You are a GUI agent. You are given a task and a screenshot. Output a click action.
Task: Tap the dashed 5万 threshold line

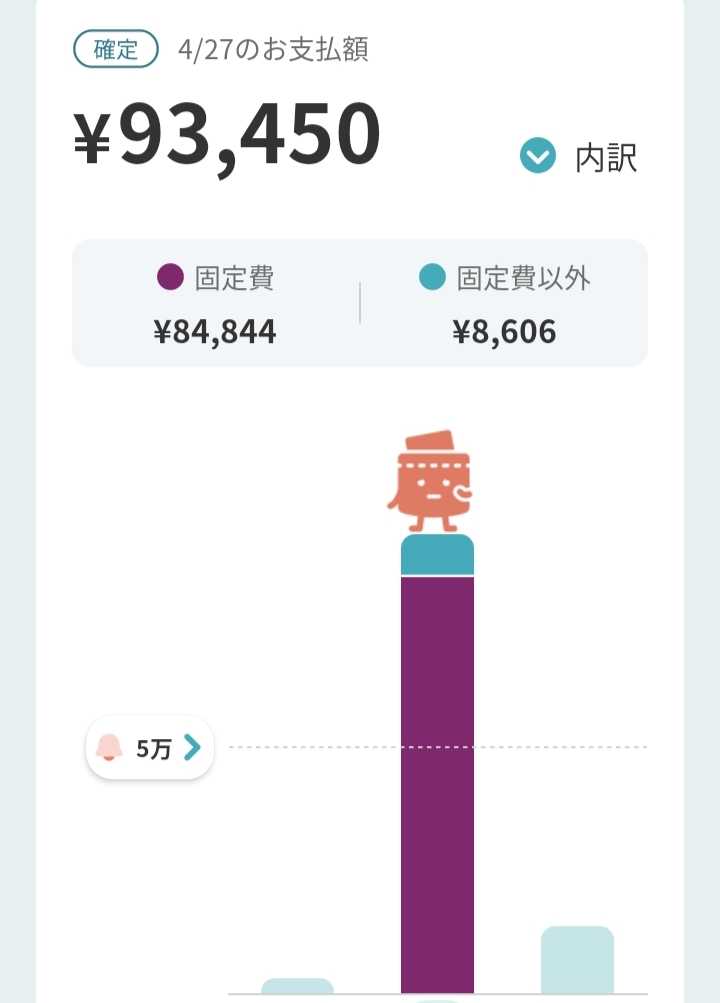[x=438, y=746]
